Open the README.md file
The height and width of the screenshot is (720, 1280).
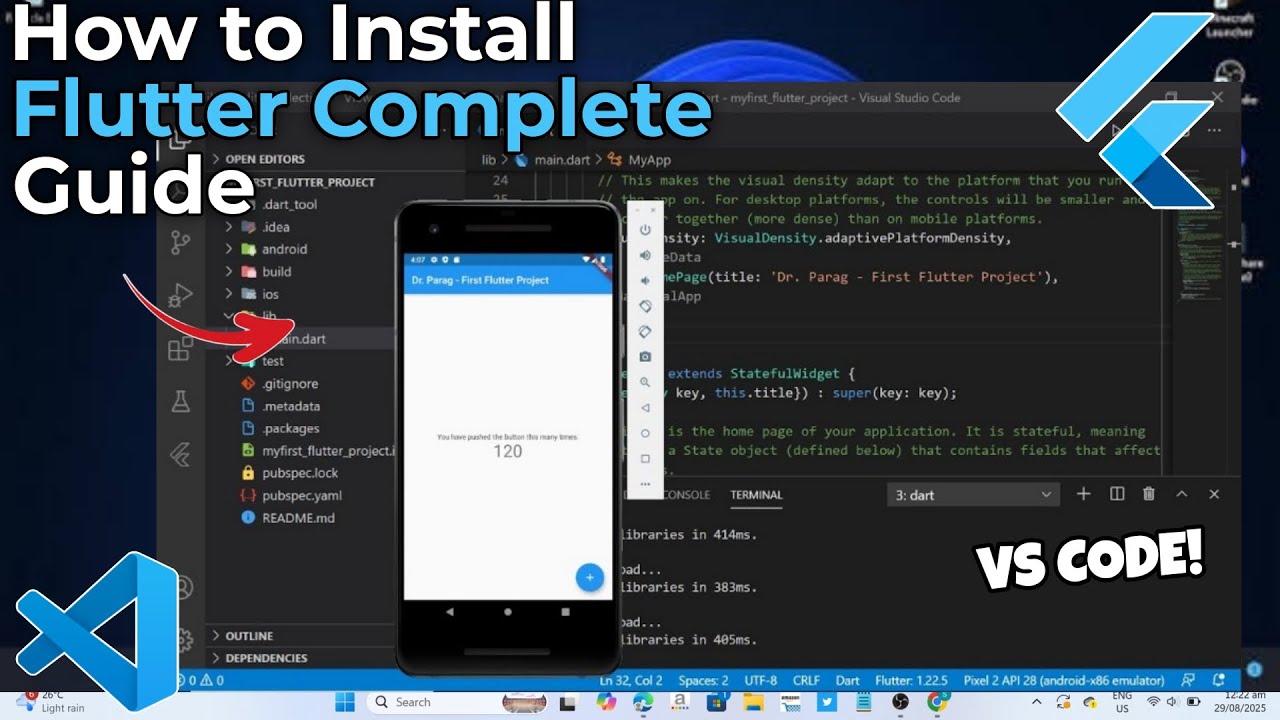click(x=298, y=518)
